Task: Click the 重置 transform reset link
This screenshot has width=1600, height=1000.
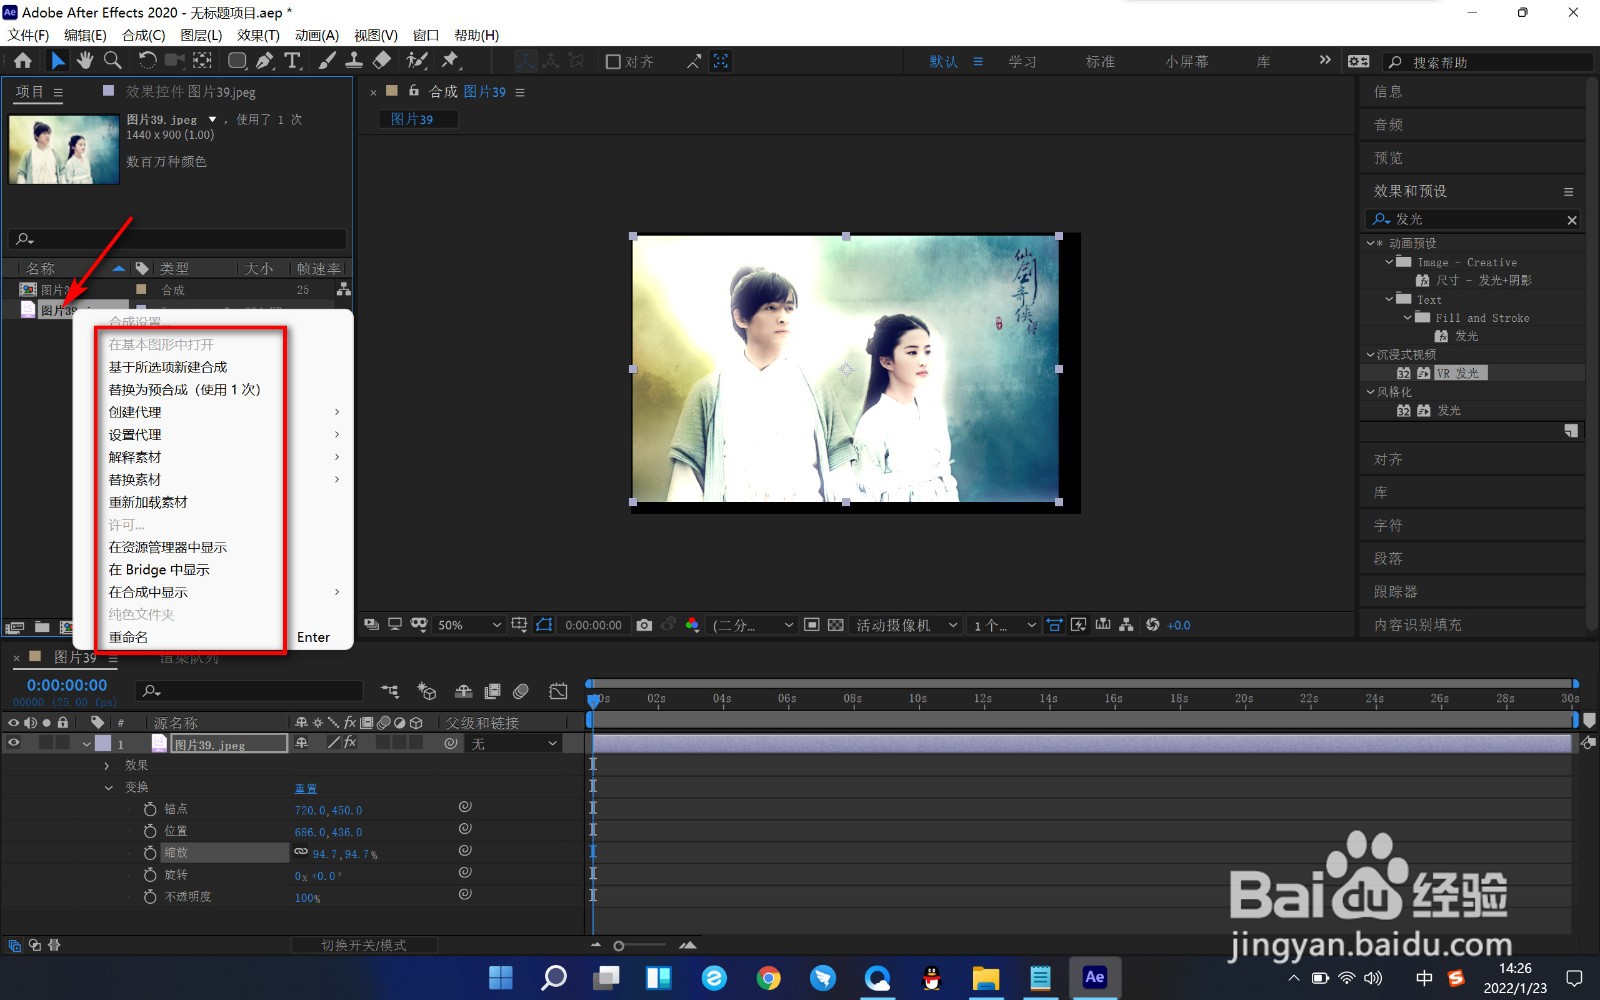Action: click(305, 788)
